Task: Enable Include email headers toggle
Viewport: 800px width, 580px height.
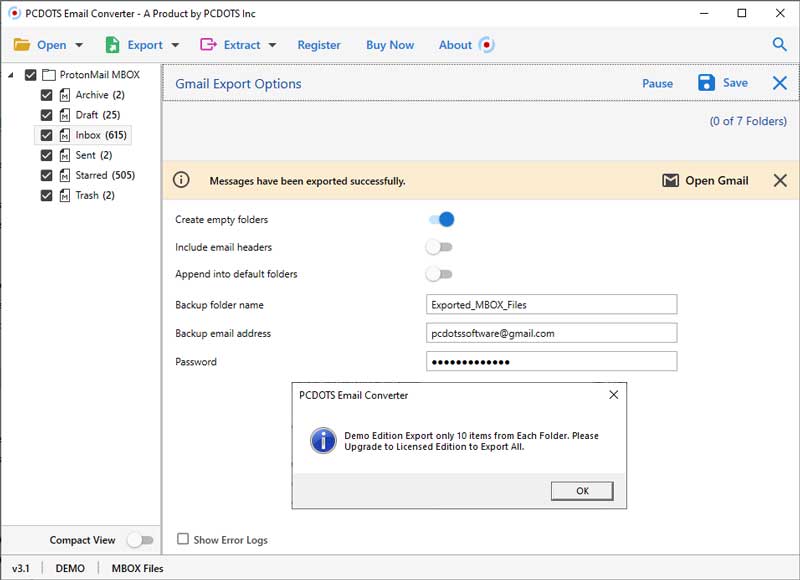Action: [439, 247]
